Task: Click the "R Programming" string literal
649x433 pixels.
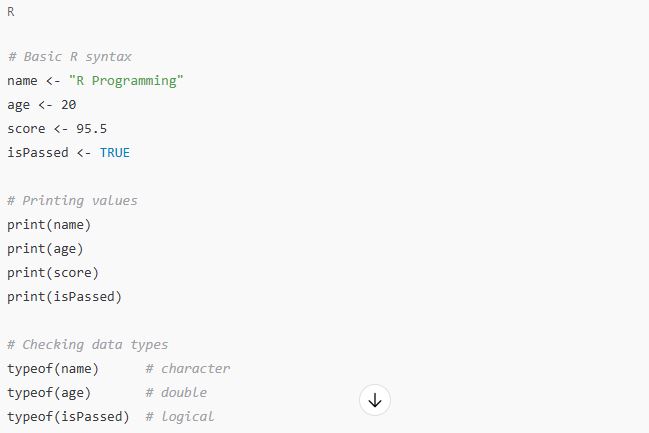Action: click(126, 81)
